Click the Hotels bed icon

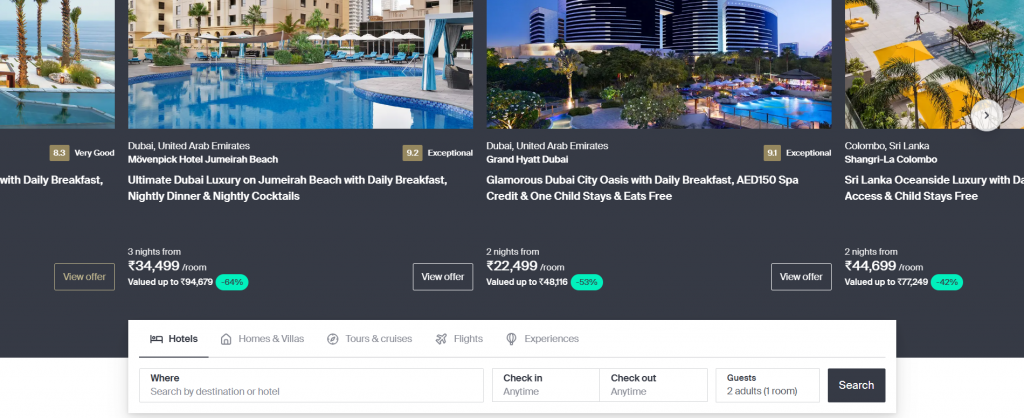pyautogui.click(x=156, y=339)
